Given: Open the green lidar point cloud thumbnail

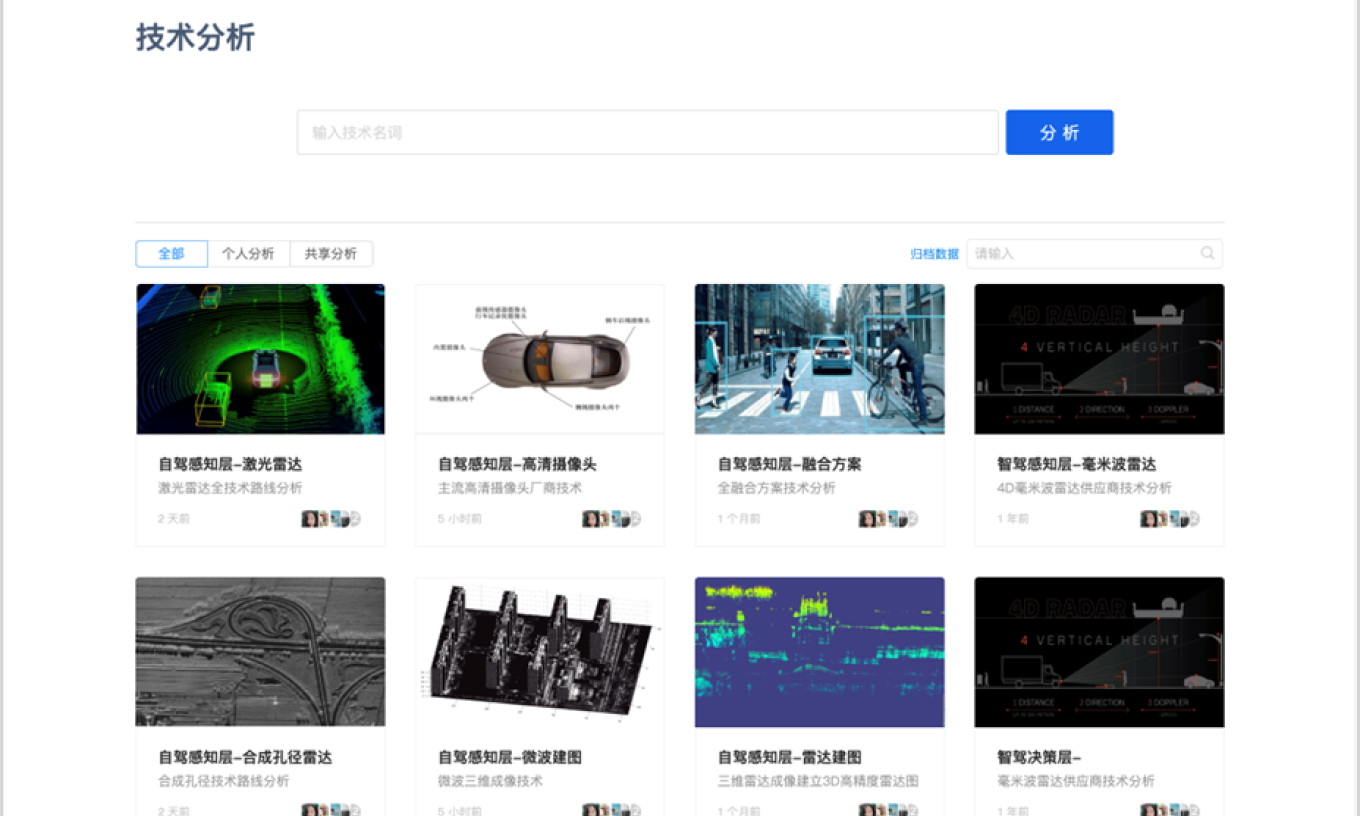Looking at the screenshot, I should [x=260, y=359].
